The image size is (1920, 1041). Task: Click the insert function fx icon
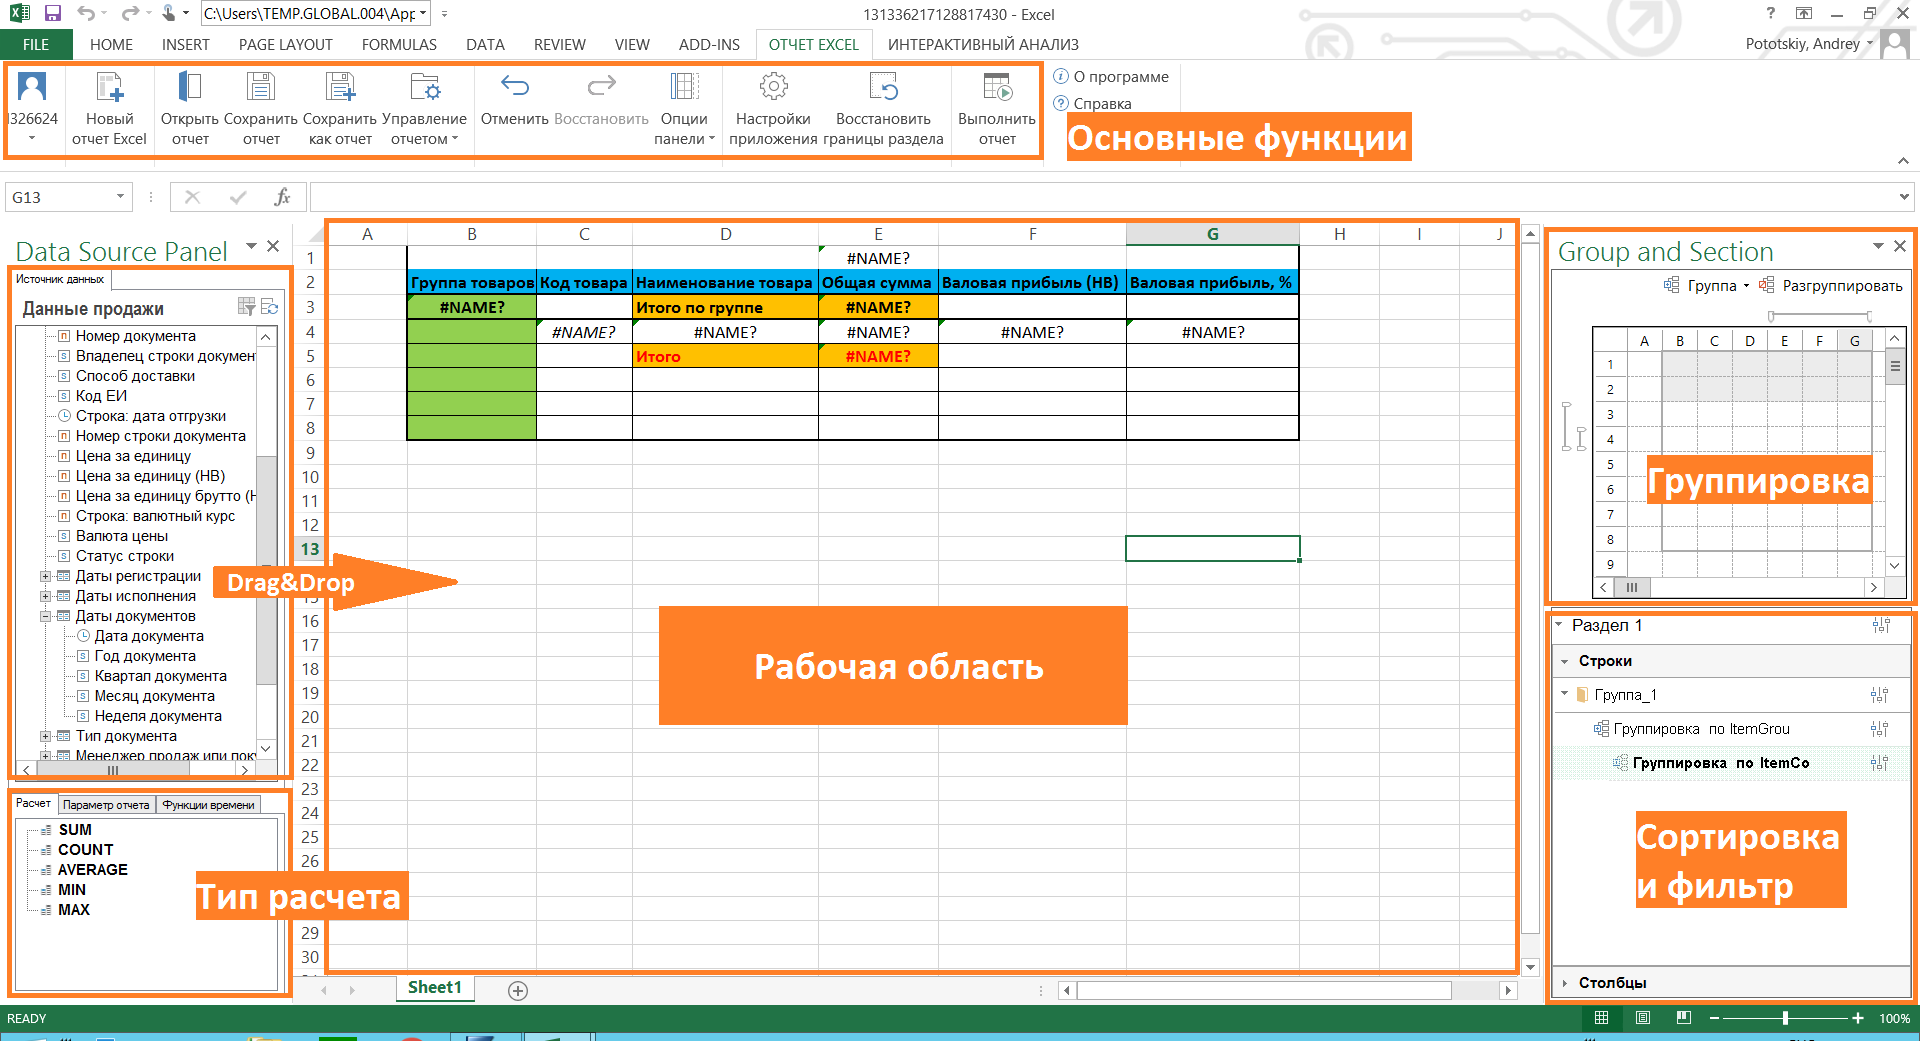click(x=282, y=197)
